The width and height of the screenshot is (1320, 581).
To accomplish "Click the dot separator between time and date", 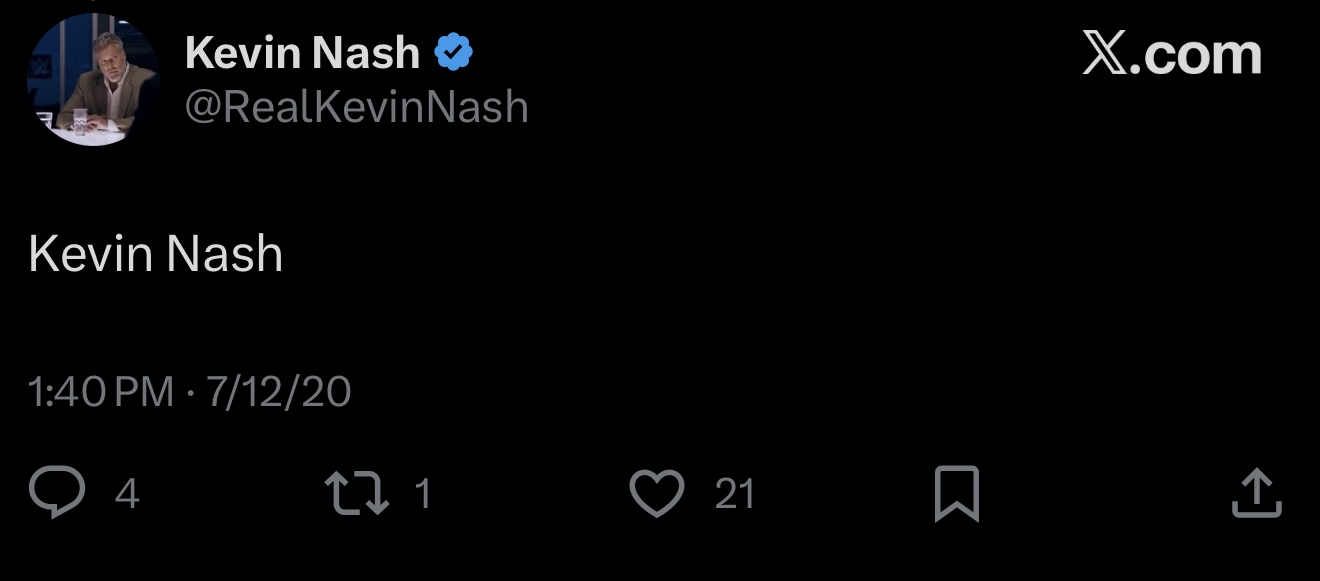I will point(190,393).
